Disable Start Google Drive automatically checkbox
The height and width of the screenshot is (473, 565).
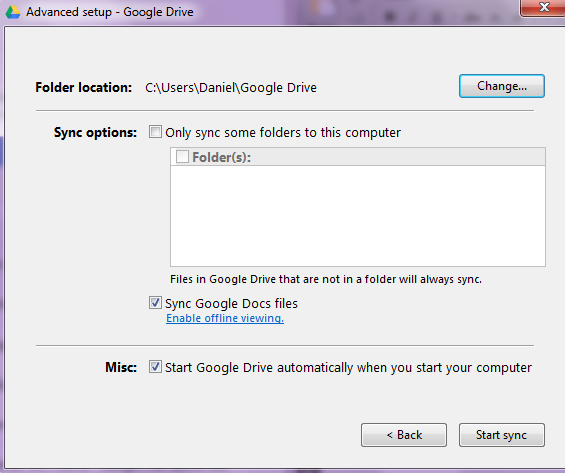155,367
